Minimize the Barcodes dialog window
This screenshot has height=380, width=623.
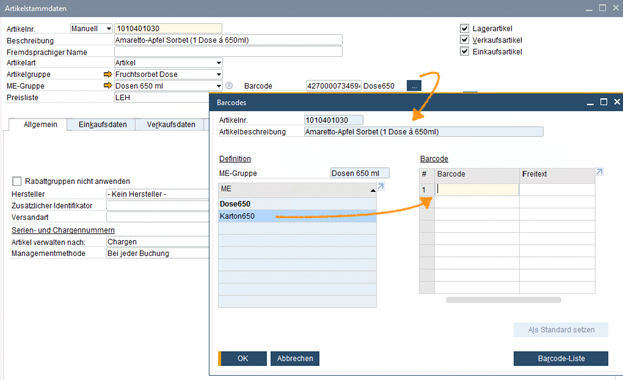(x=590, y=103)
